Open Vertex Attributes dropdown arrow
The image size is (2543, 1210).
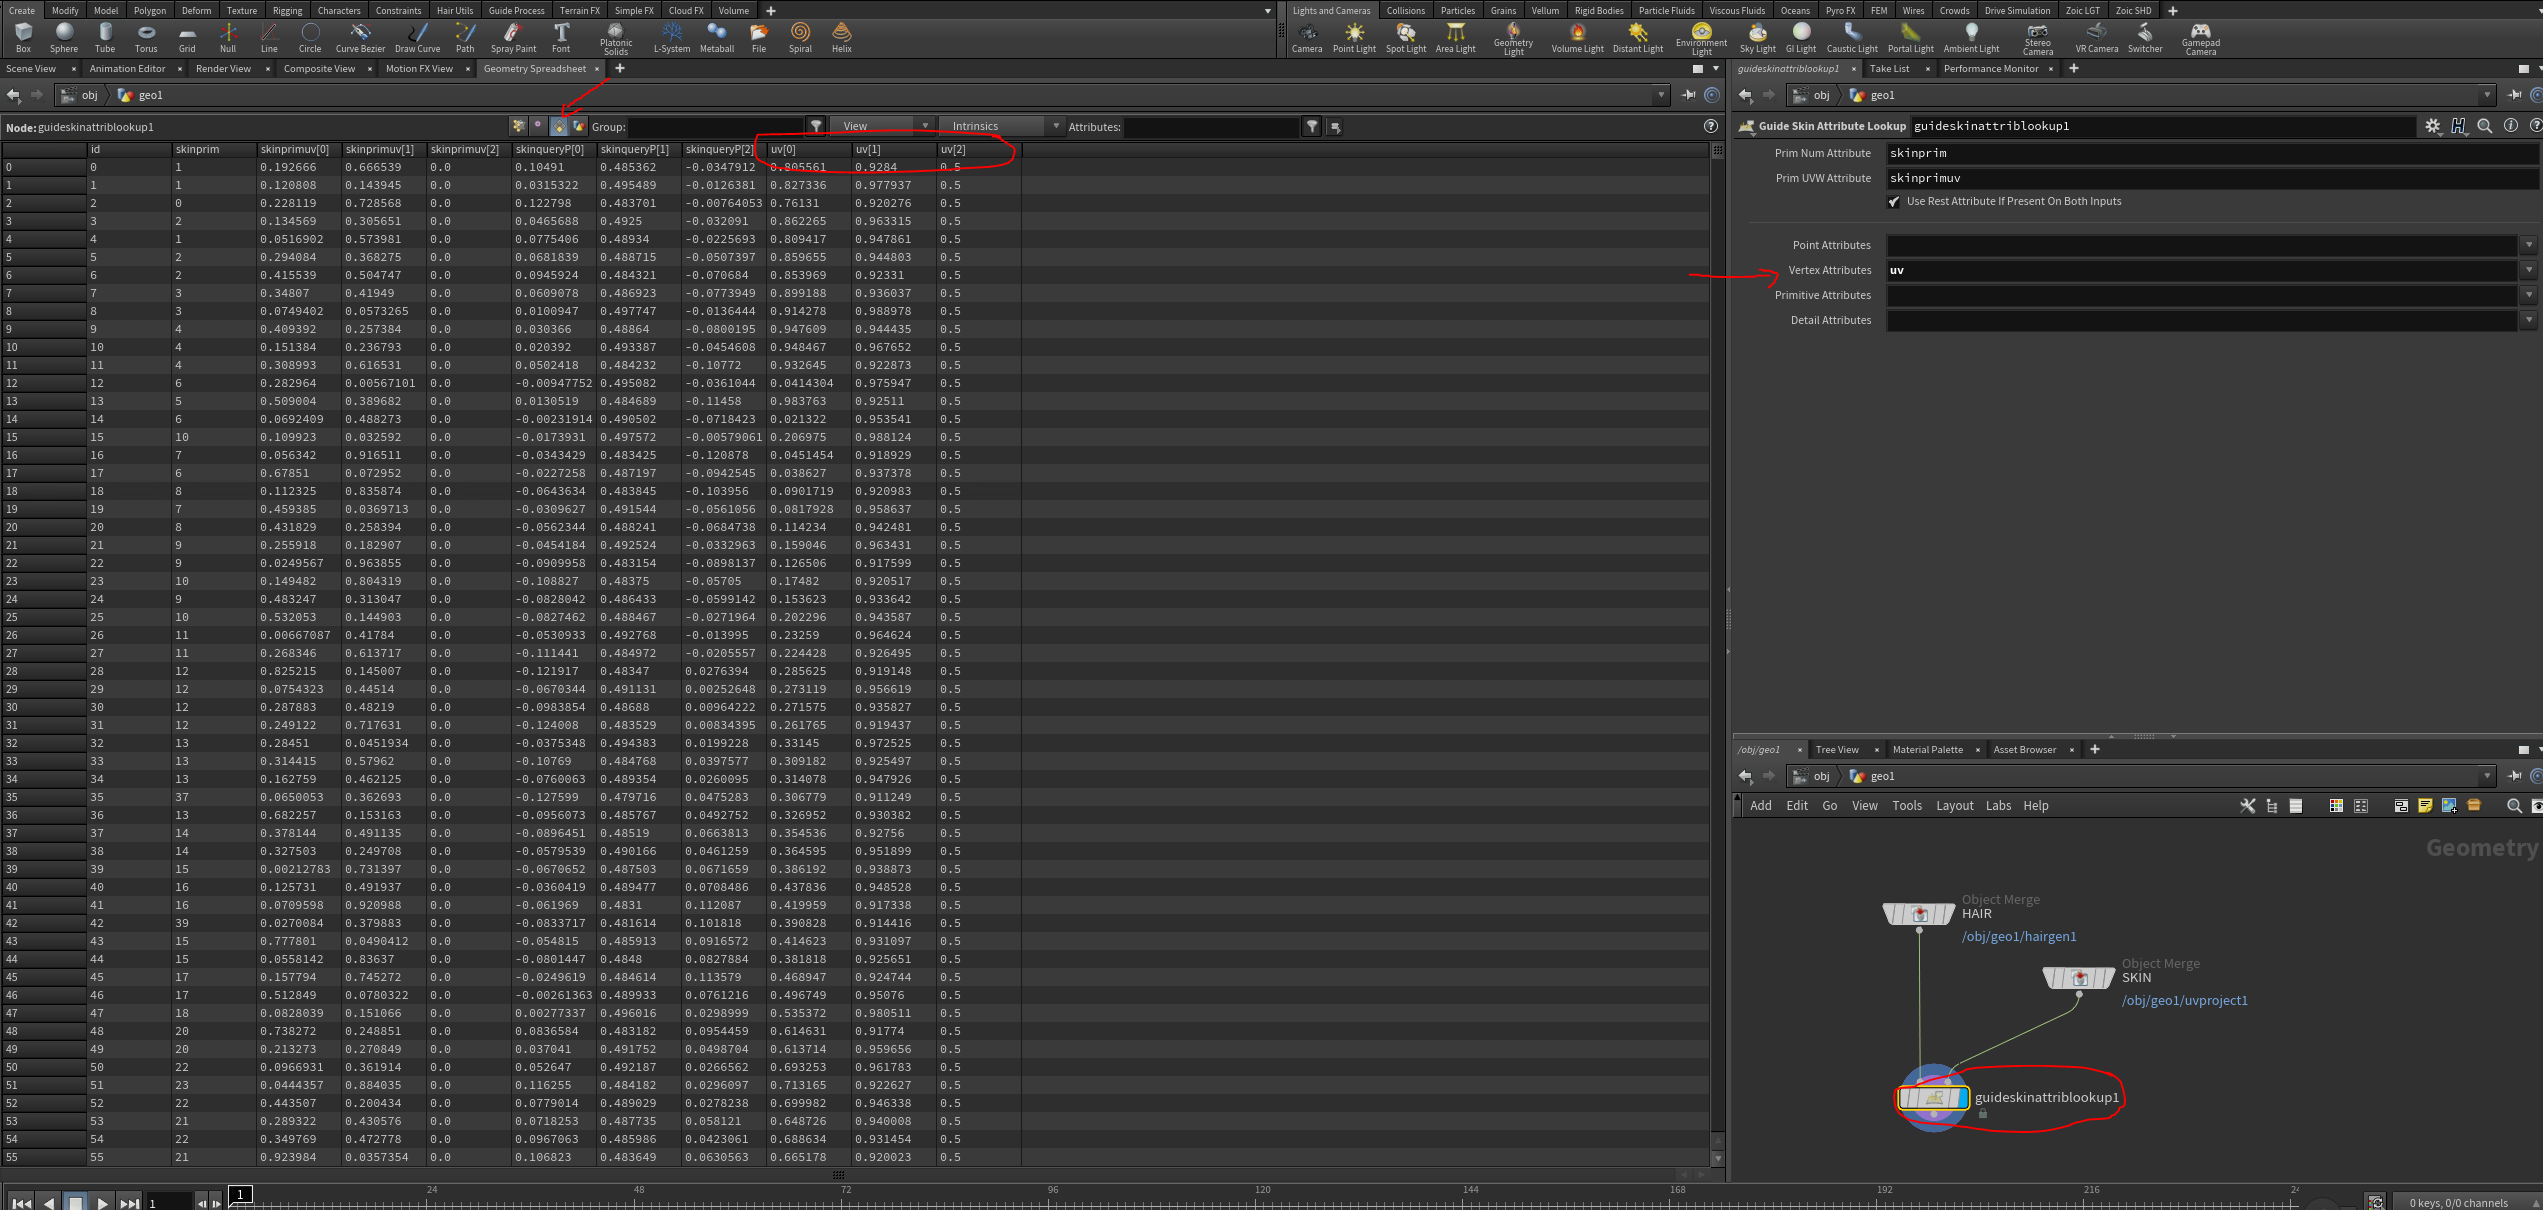(x=2529, y=270)
